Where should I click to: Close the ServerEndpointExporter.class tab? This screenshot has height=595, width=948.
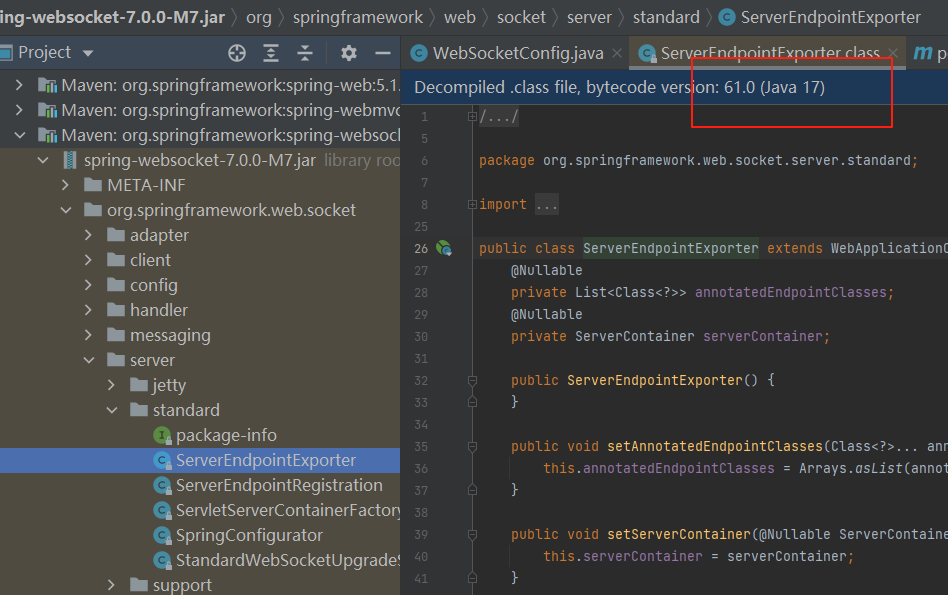coord(893,53)
